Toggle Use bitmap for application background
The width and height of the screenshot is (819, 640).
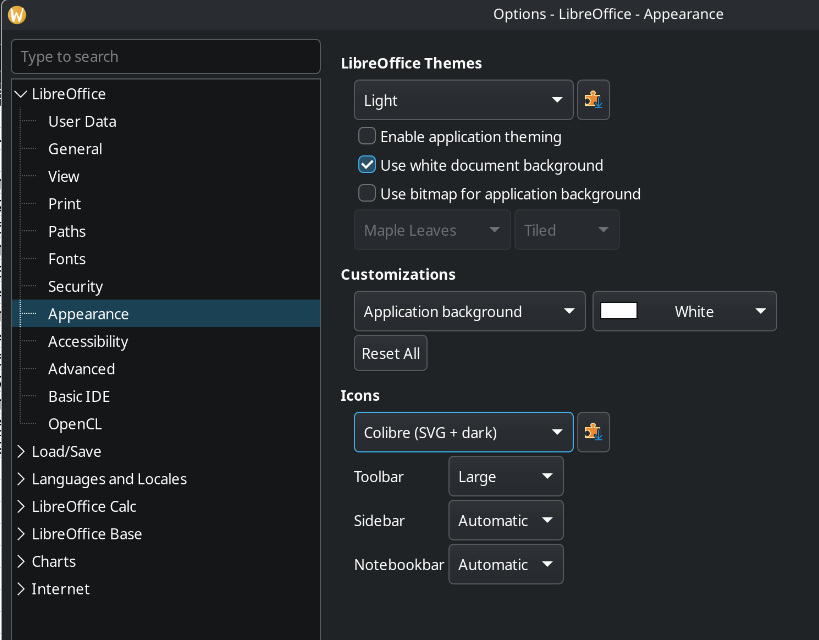(368, 194)
